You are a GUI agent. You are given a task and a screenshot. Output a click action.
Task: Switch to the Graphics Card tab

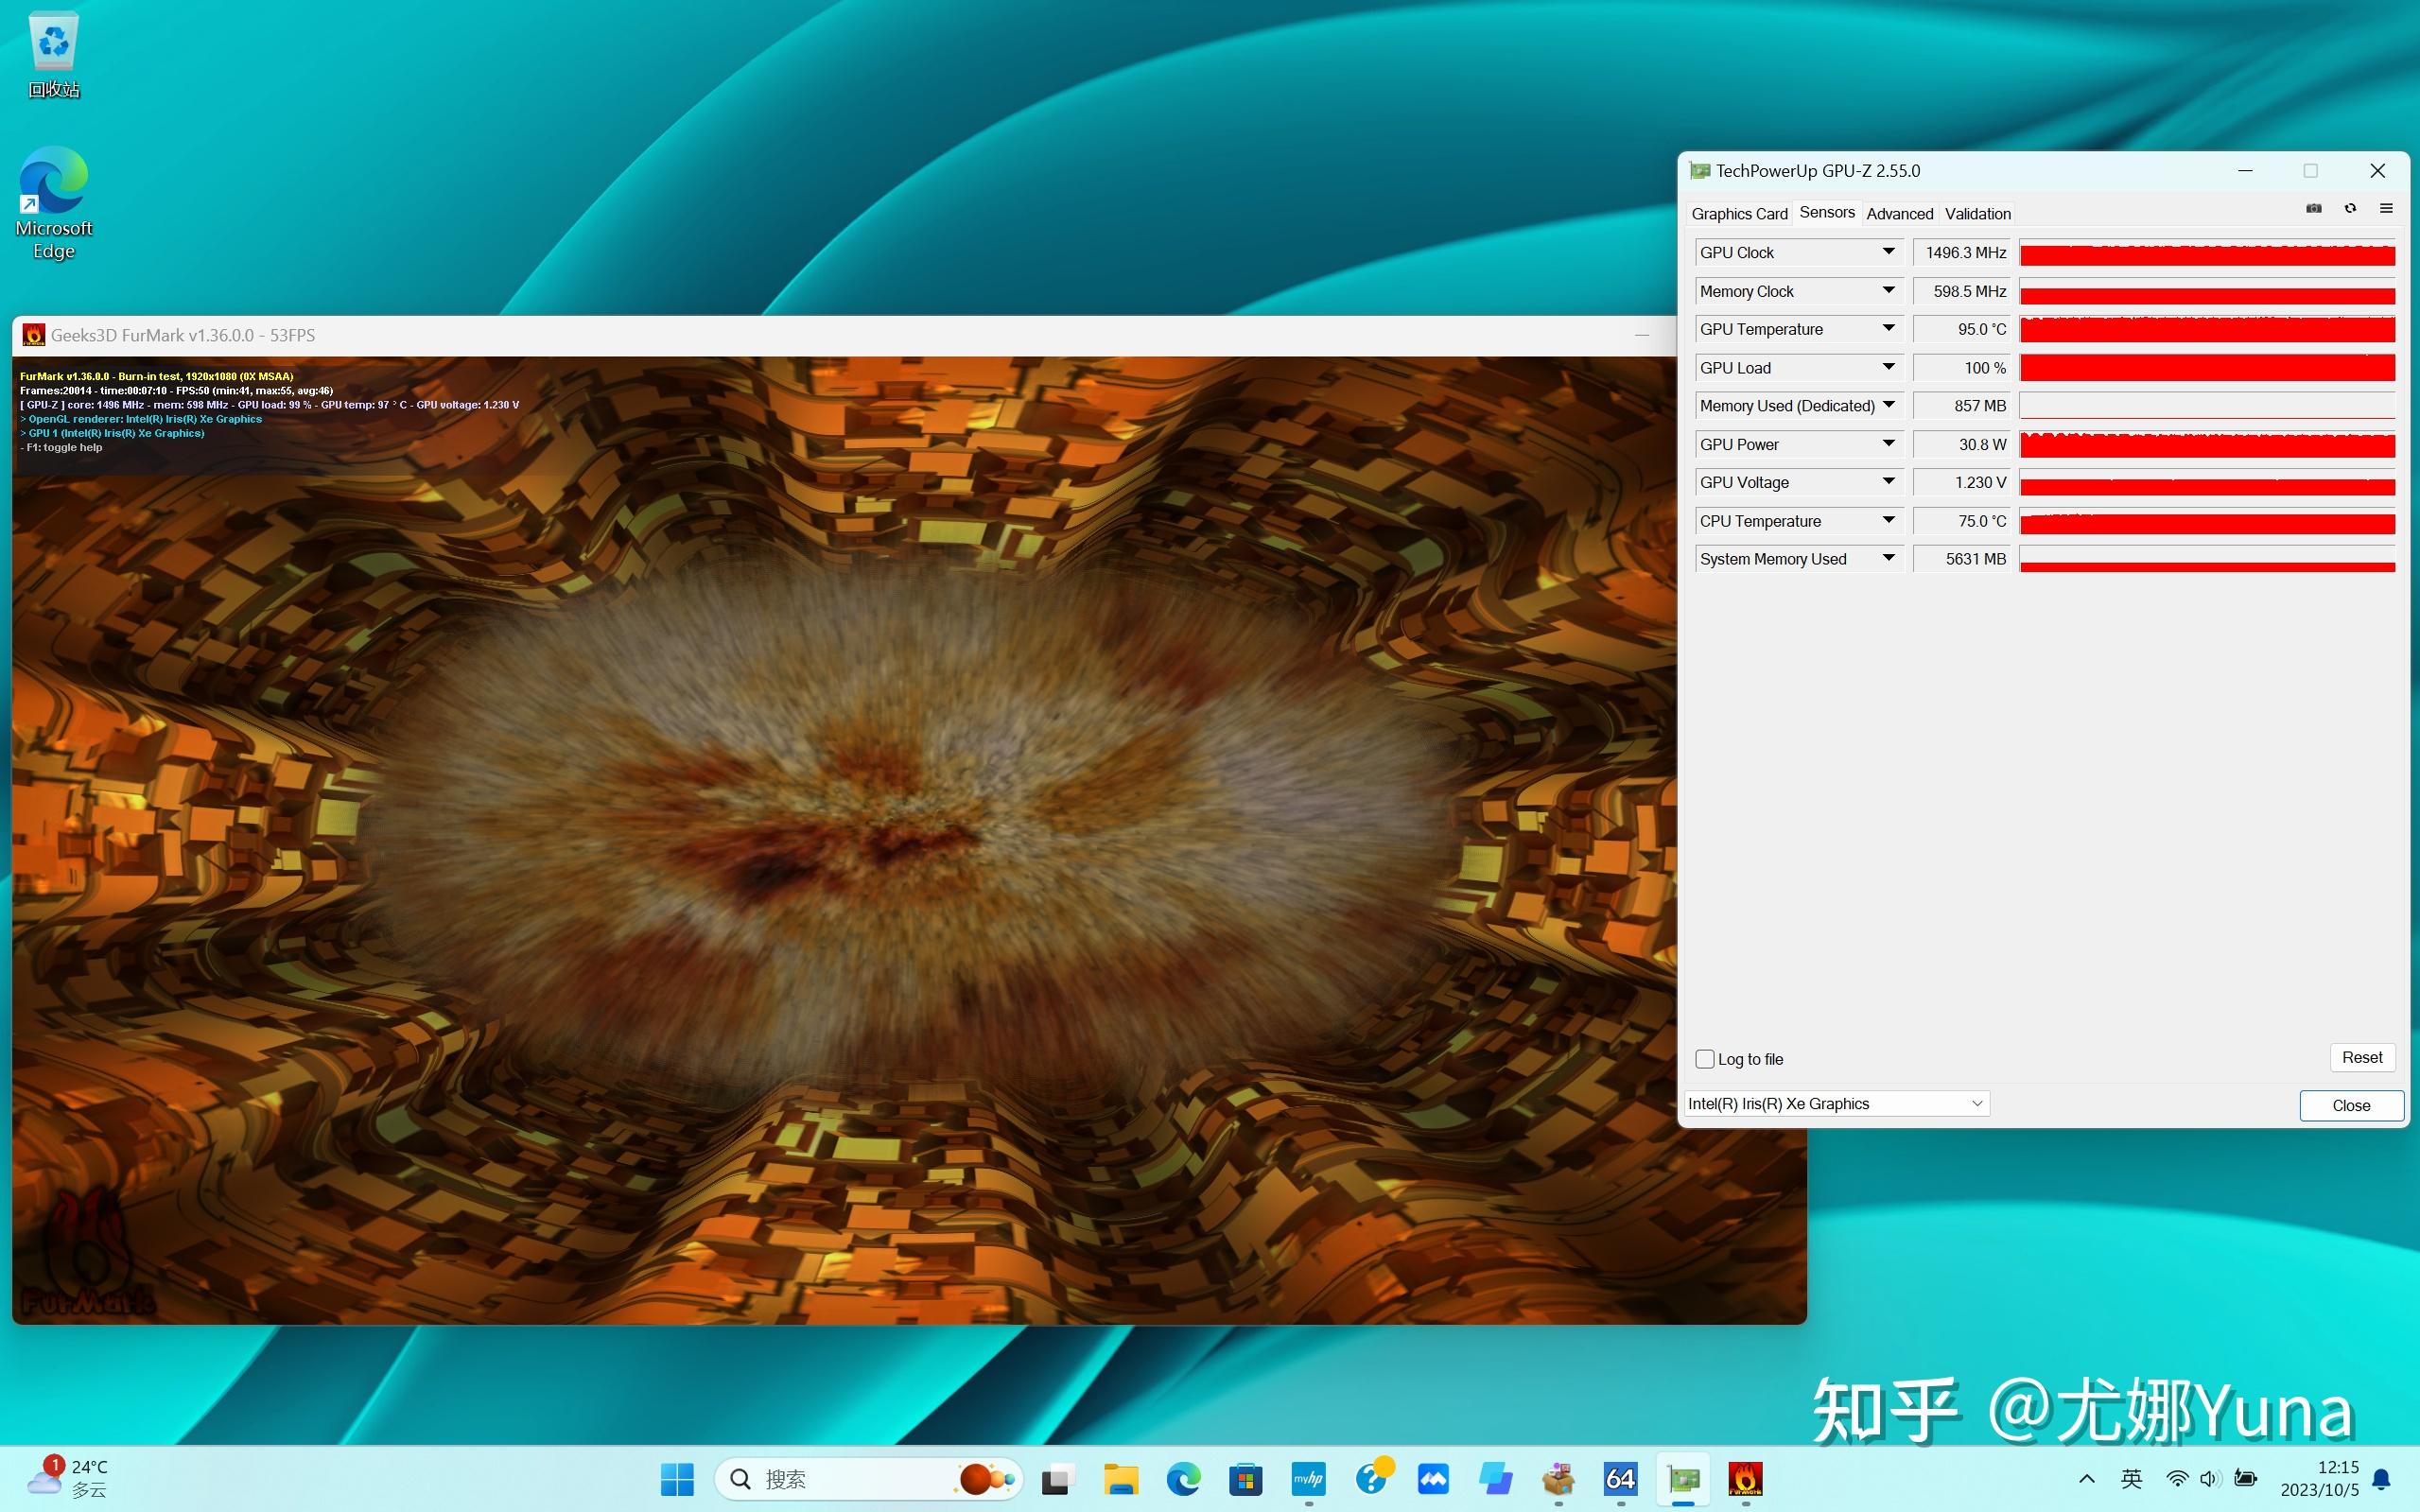(x=1739, y=214)
